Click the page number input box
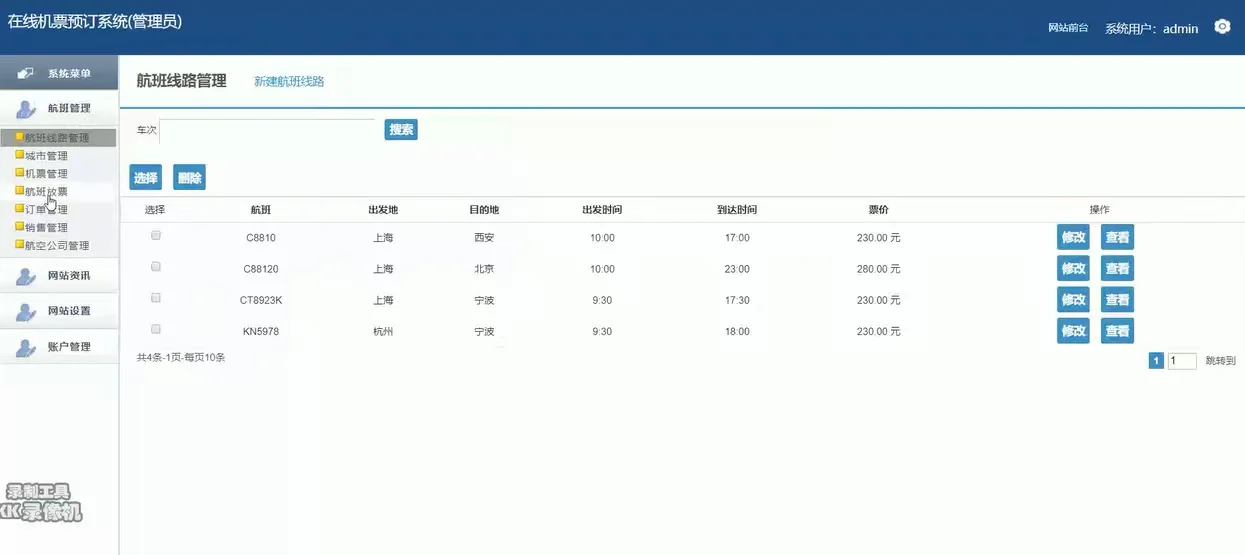1245x555 pixels. point(1182,361)
